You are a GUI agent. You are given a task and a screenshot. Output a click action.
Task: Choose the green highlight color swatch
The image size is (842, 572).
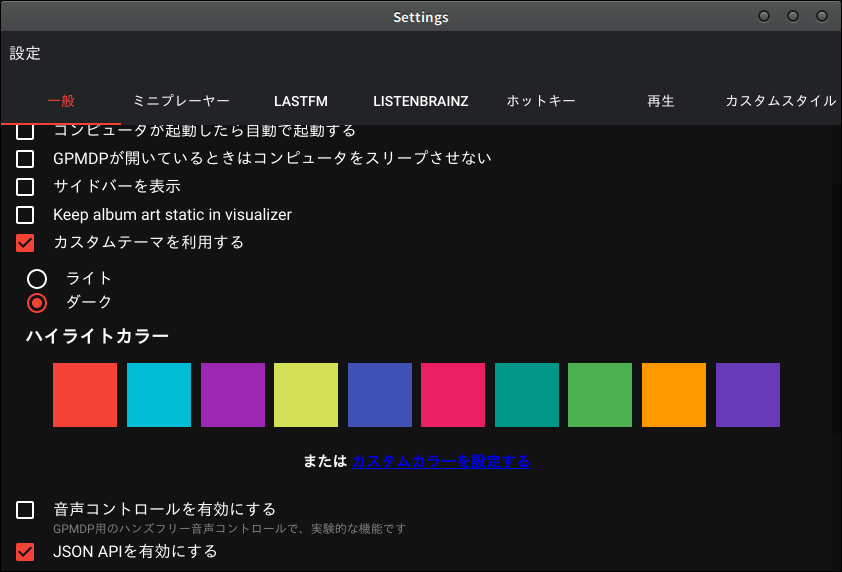(600, 395)
